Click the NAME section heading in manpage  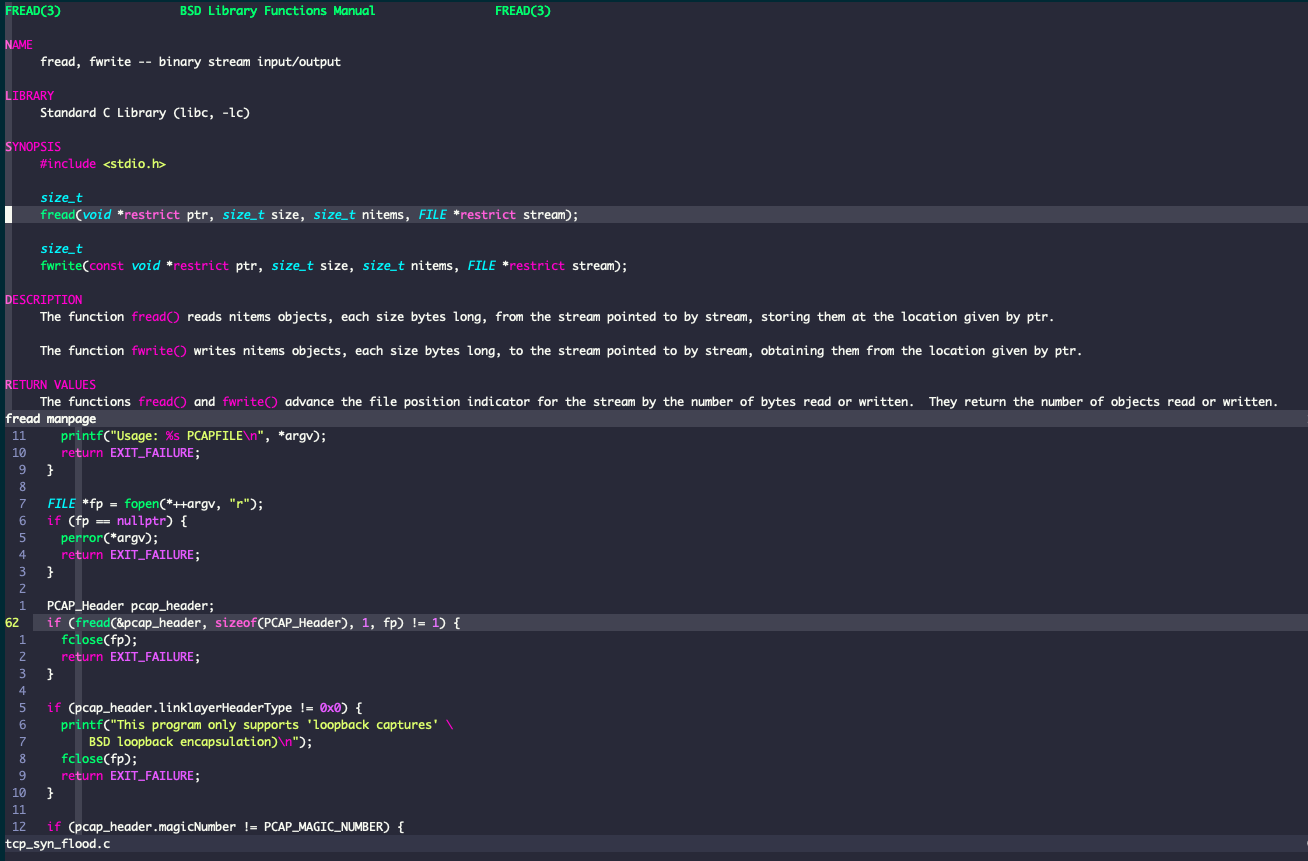[19, 45]
